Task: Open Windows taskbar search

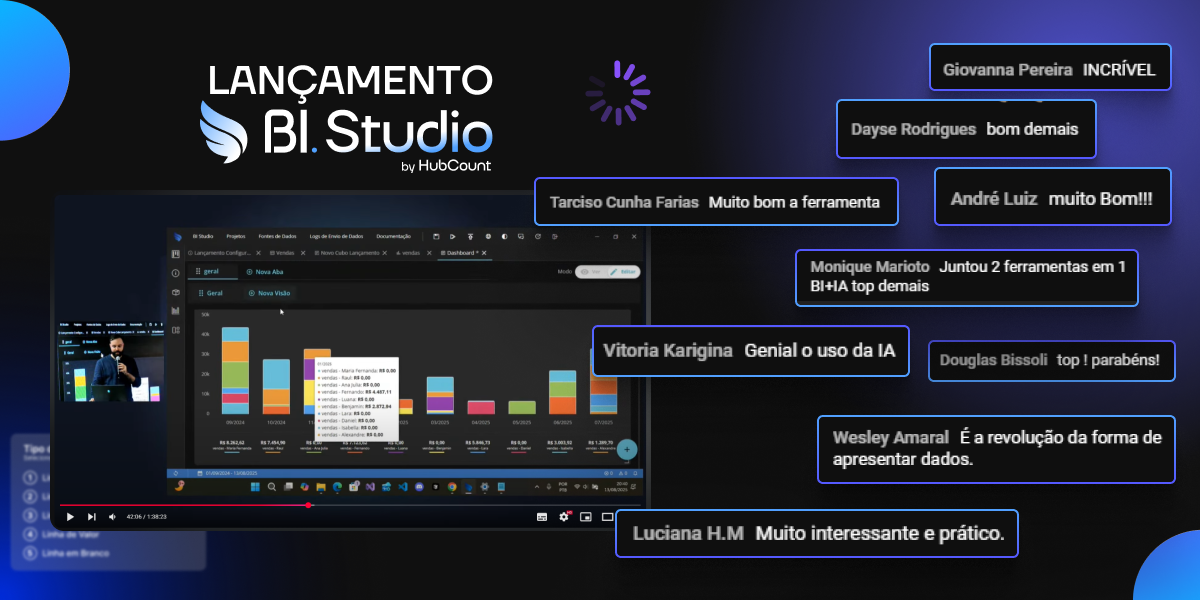Action: click(272, 487)
